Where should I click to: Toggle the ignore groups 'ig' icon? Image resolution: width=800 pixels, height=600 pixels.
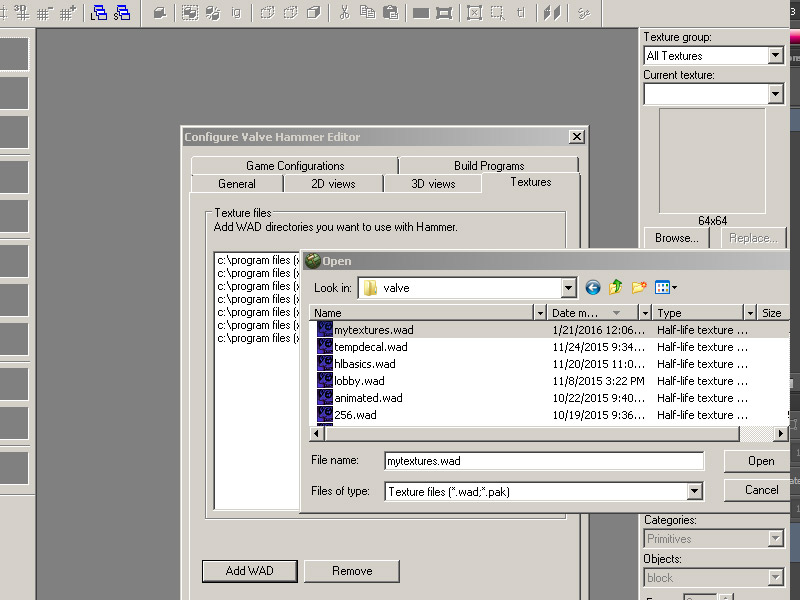(236, 12)
